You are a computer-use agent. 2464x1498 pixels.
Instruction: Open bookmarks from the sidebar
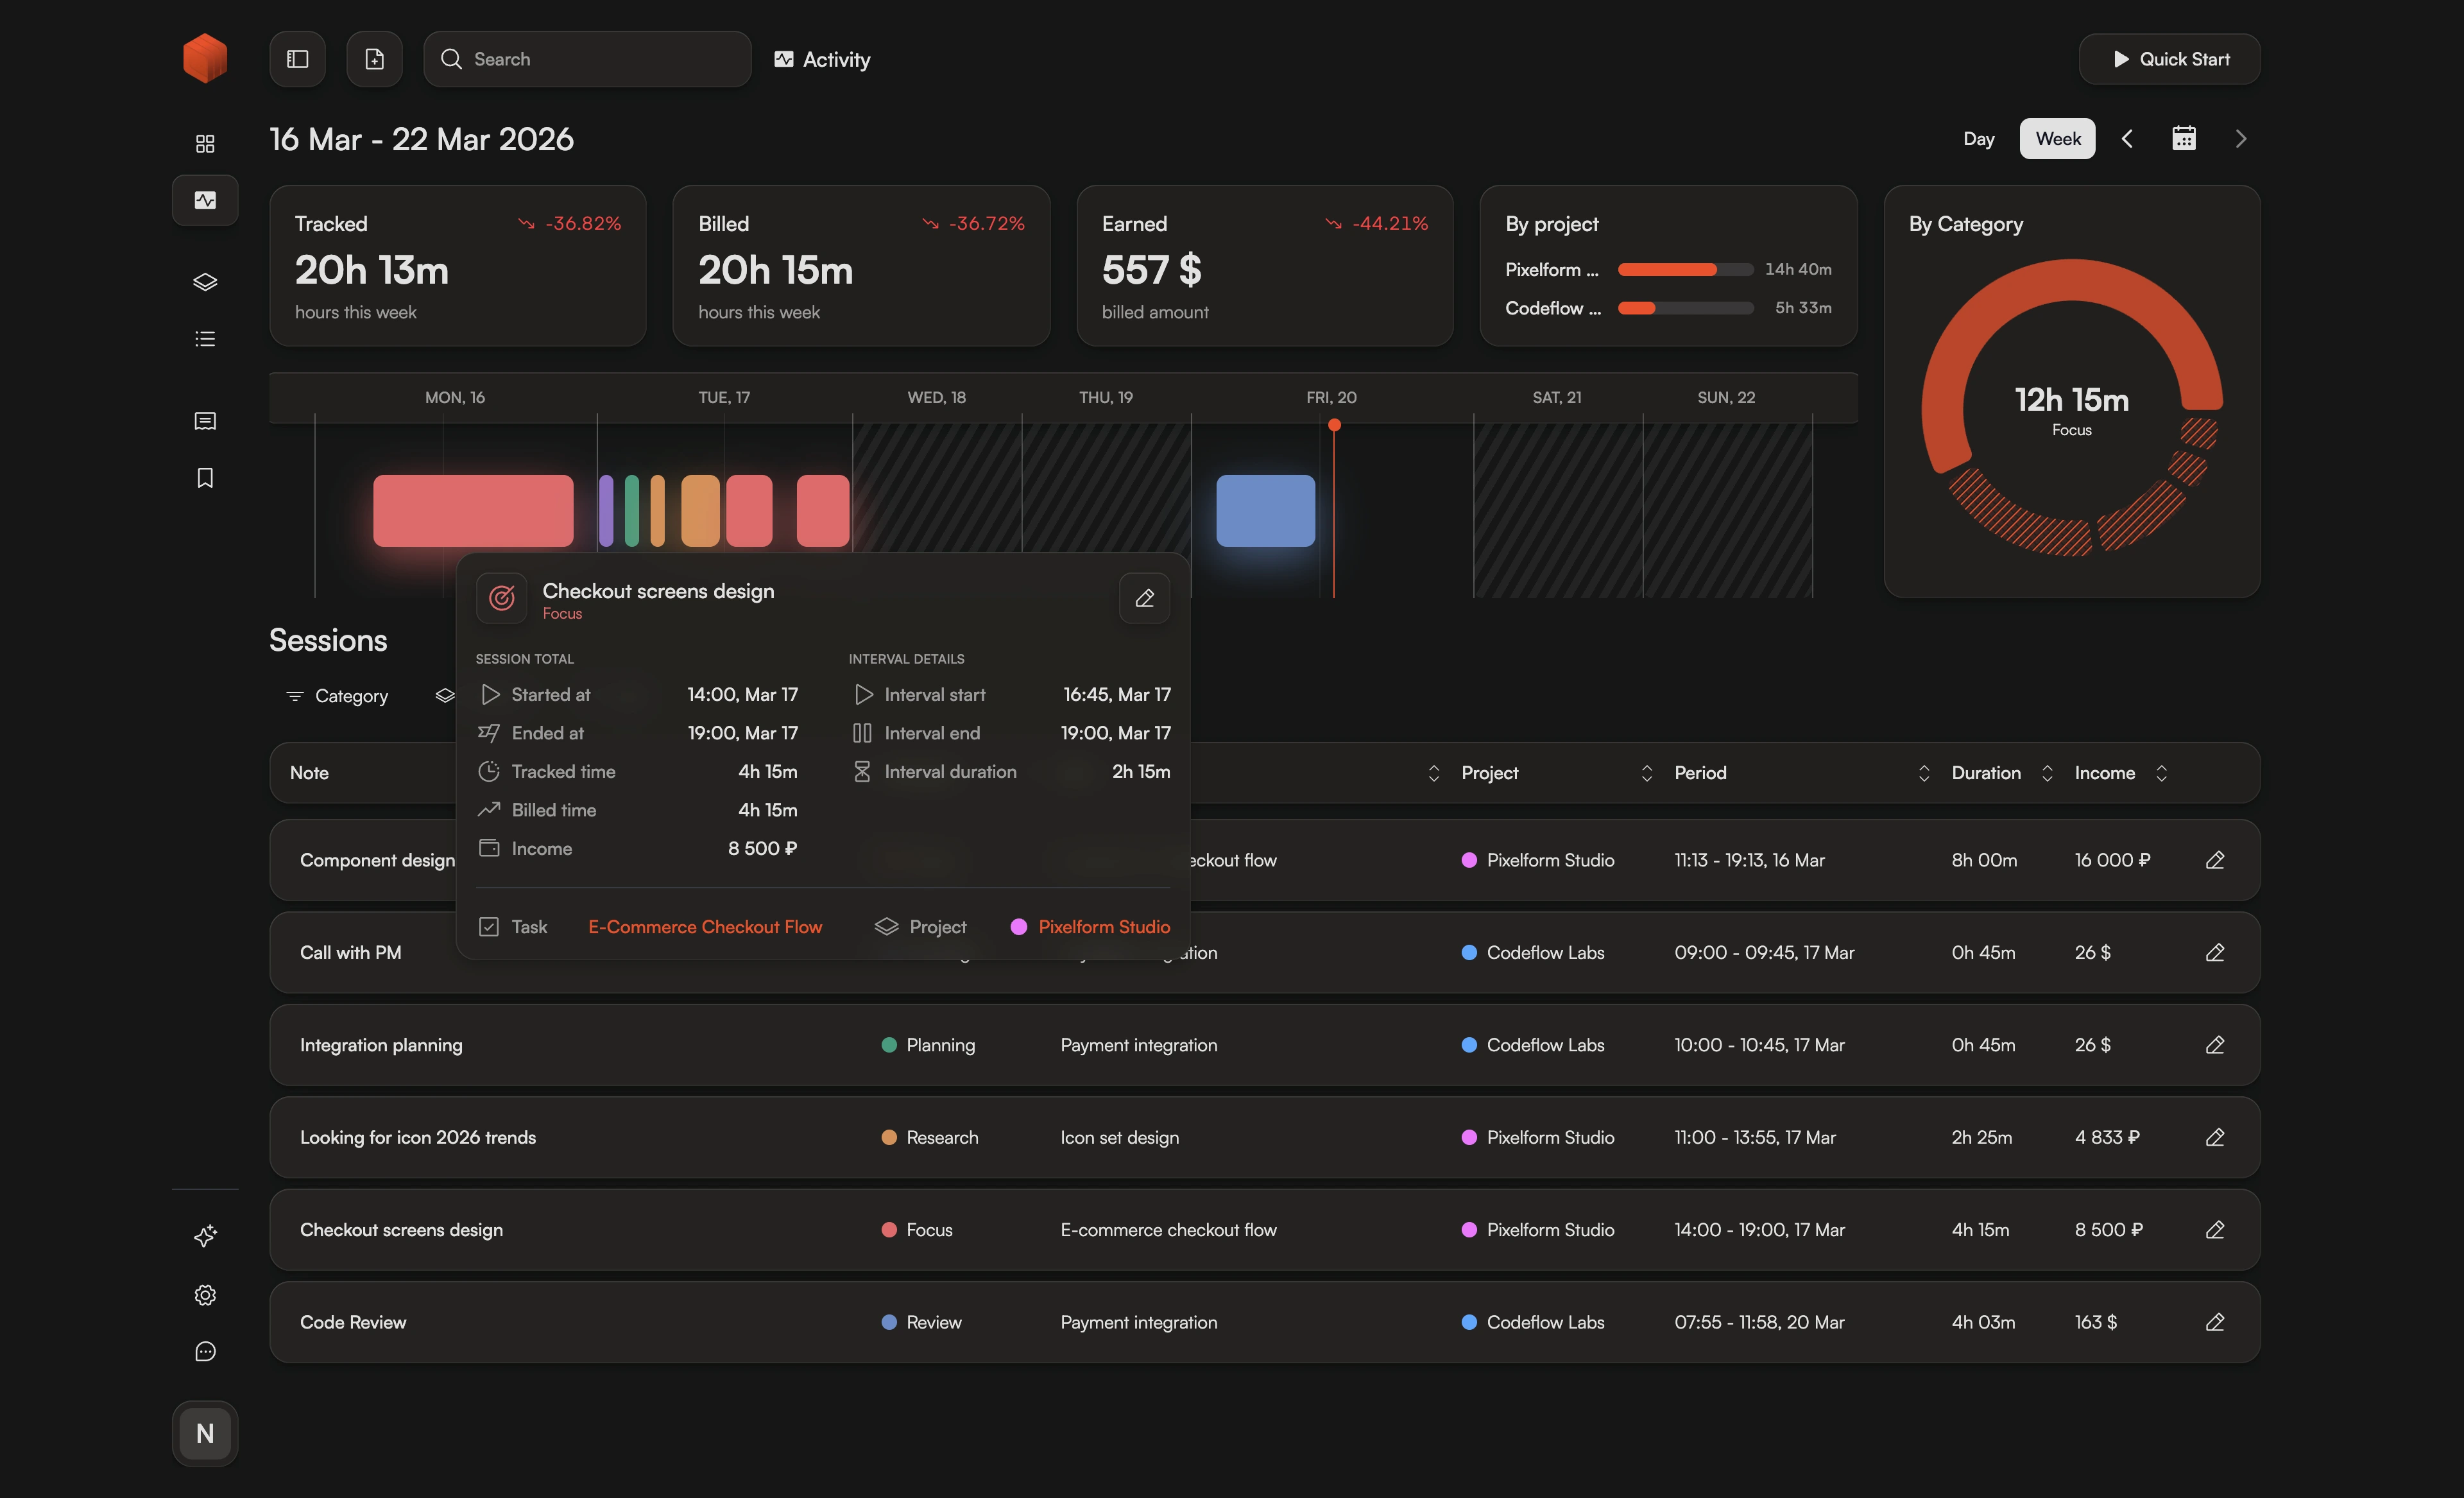coord(205,478)
